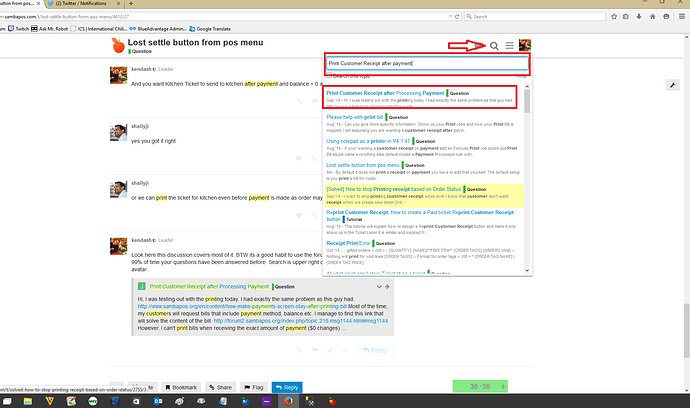Open the URL history dropdown arrow
The image size is (690, 408).
pyautogui.click(x=450, y=16)
